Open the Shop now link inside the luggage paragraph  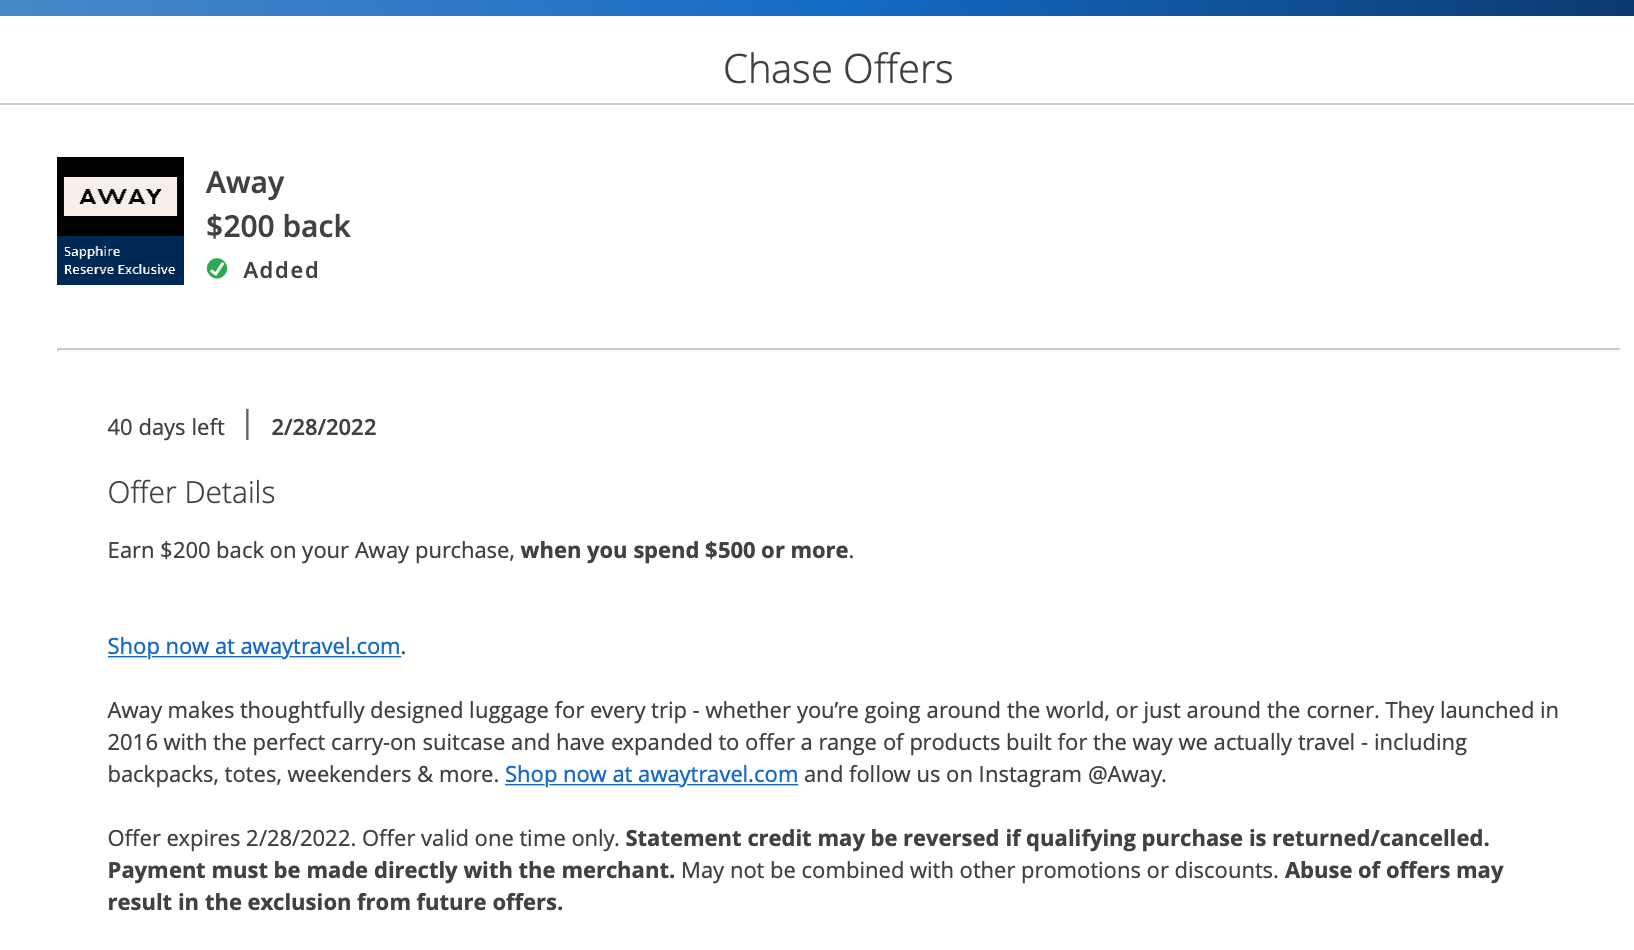tap(651, 774)
